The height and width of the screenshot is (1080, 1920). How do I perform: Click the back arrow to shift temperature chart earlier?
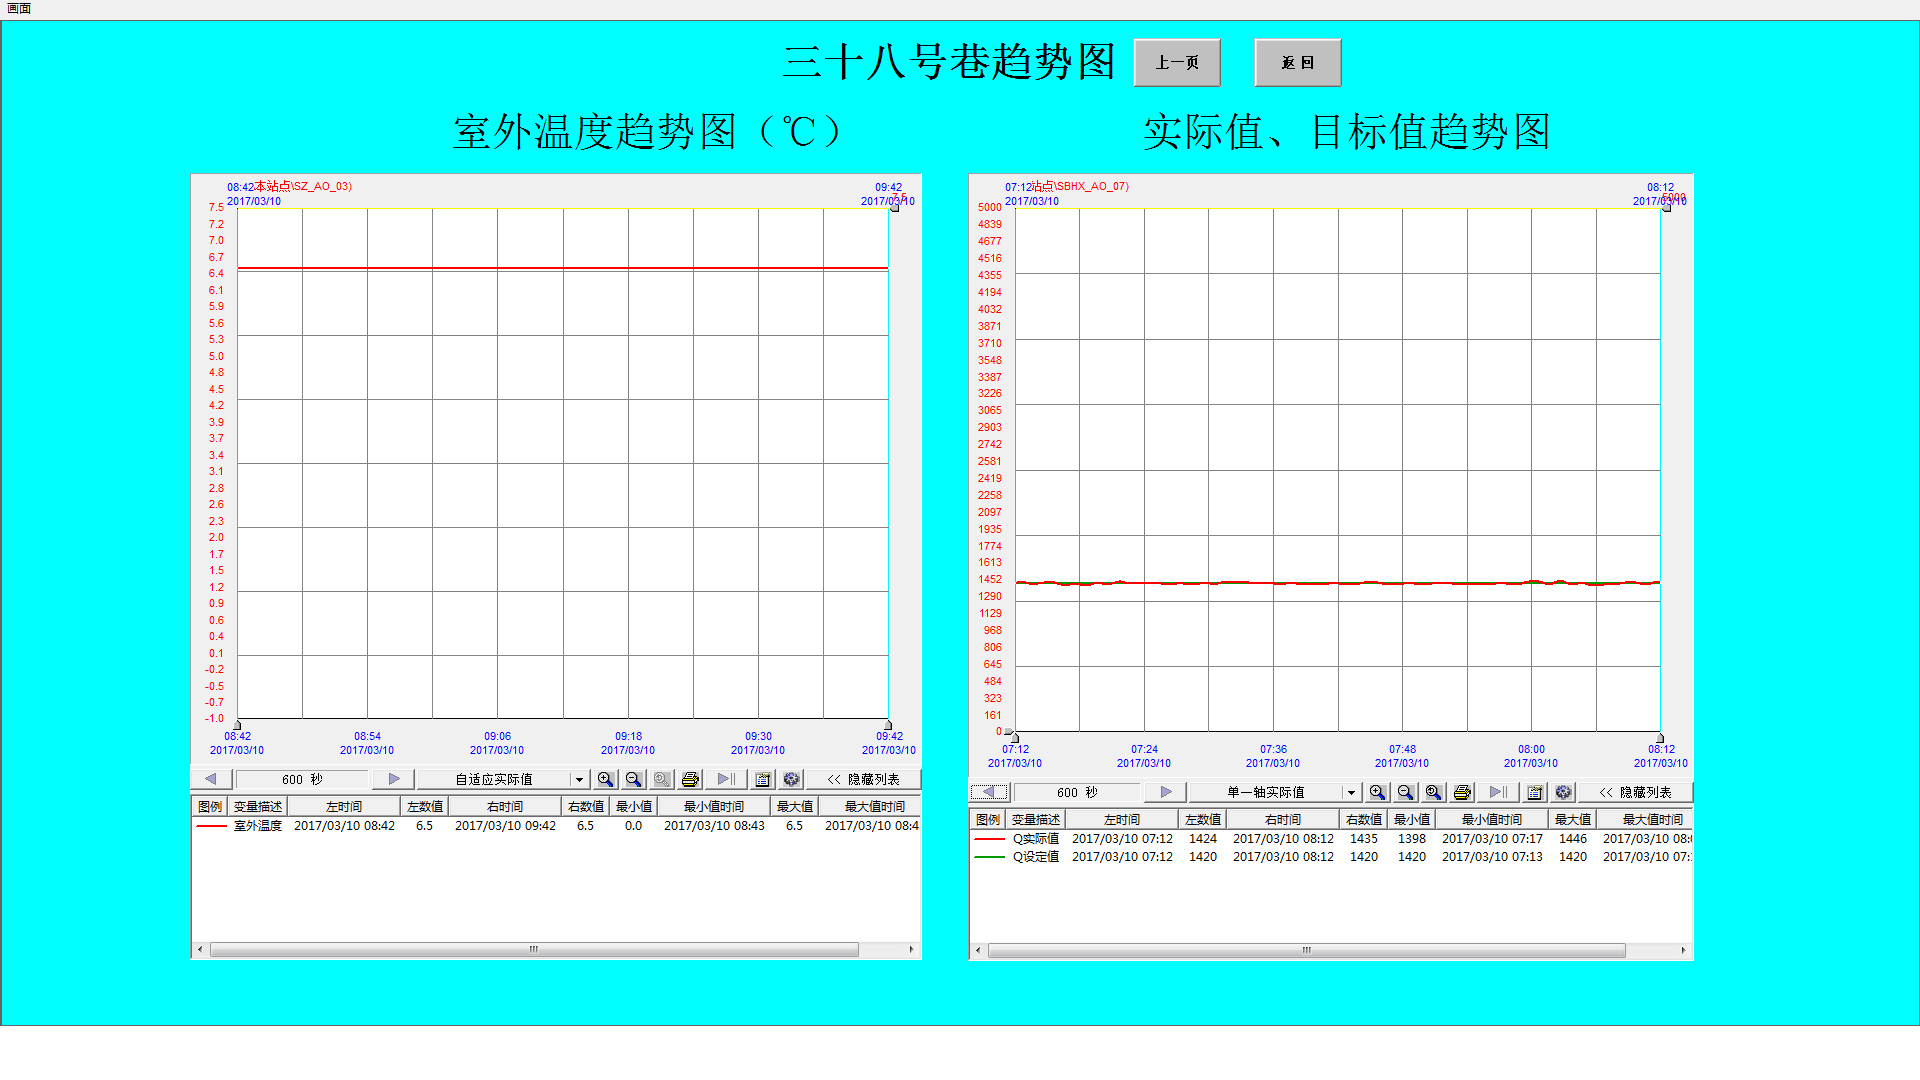click(211, 779)
